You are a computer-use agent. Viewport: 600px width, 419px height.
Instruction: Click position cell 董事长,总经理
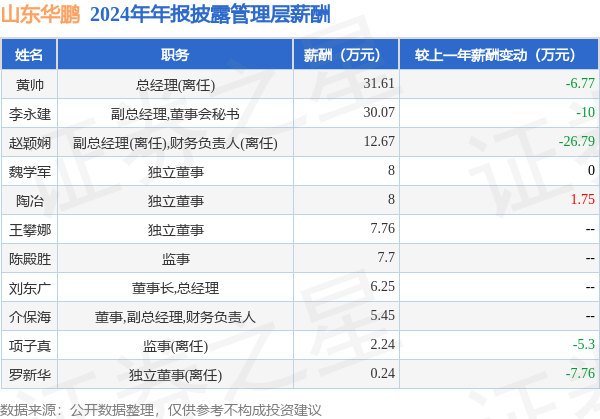175,288
